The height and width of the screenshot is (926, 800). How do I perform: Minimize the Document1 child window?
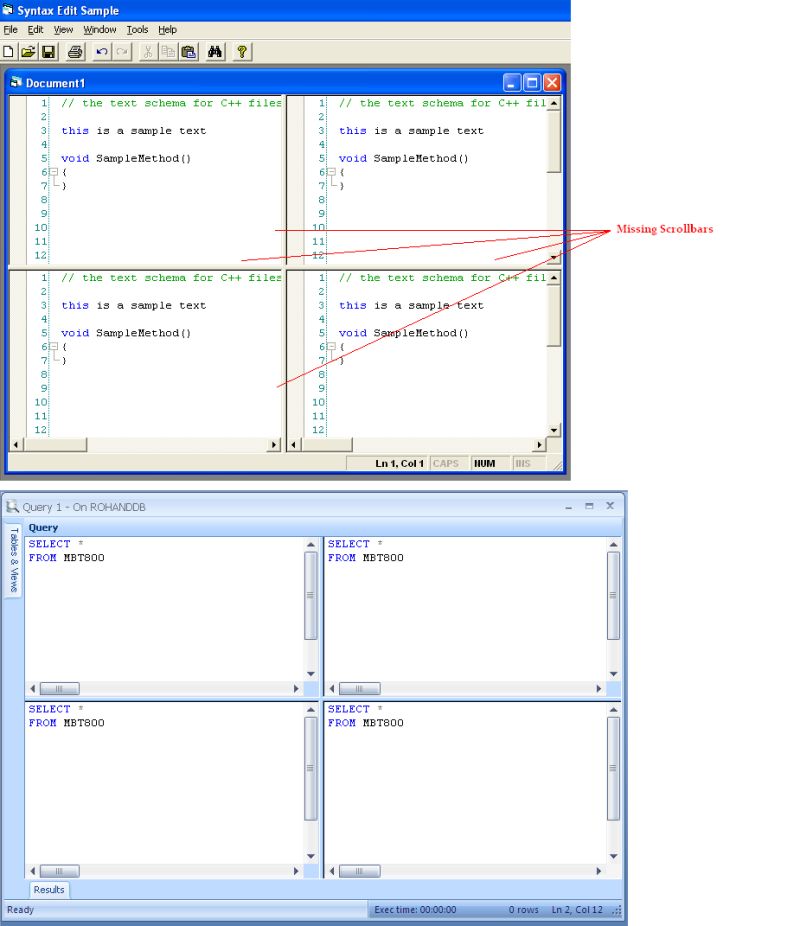coord(511,83)
